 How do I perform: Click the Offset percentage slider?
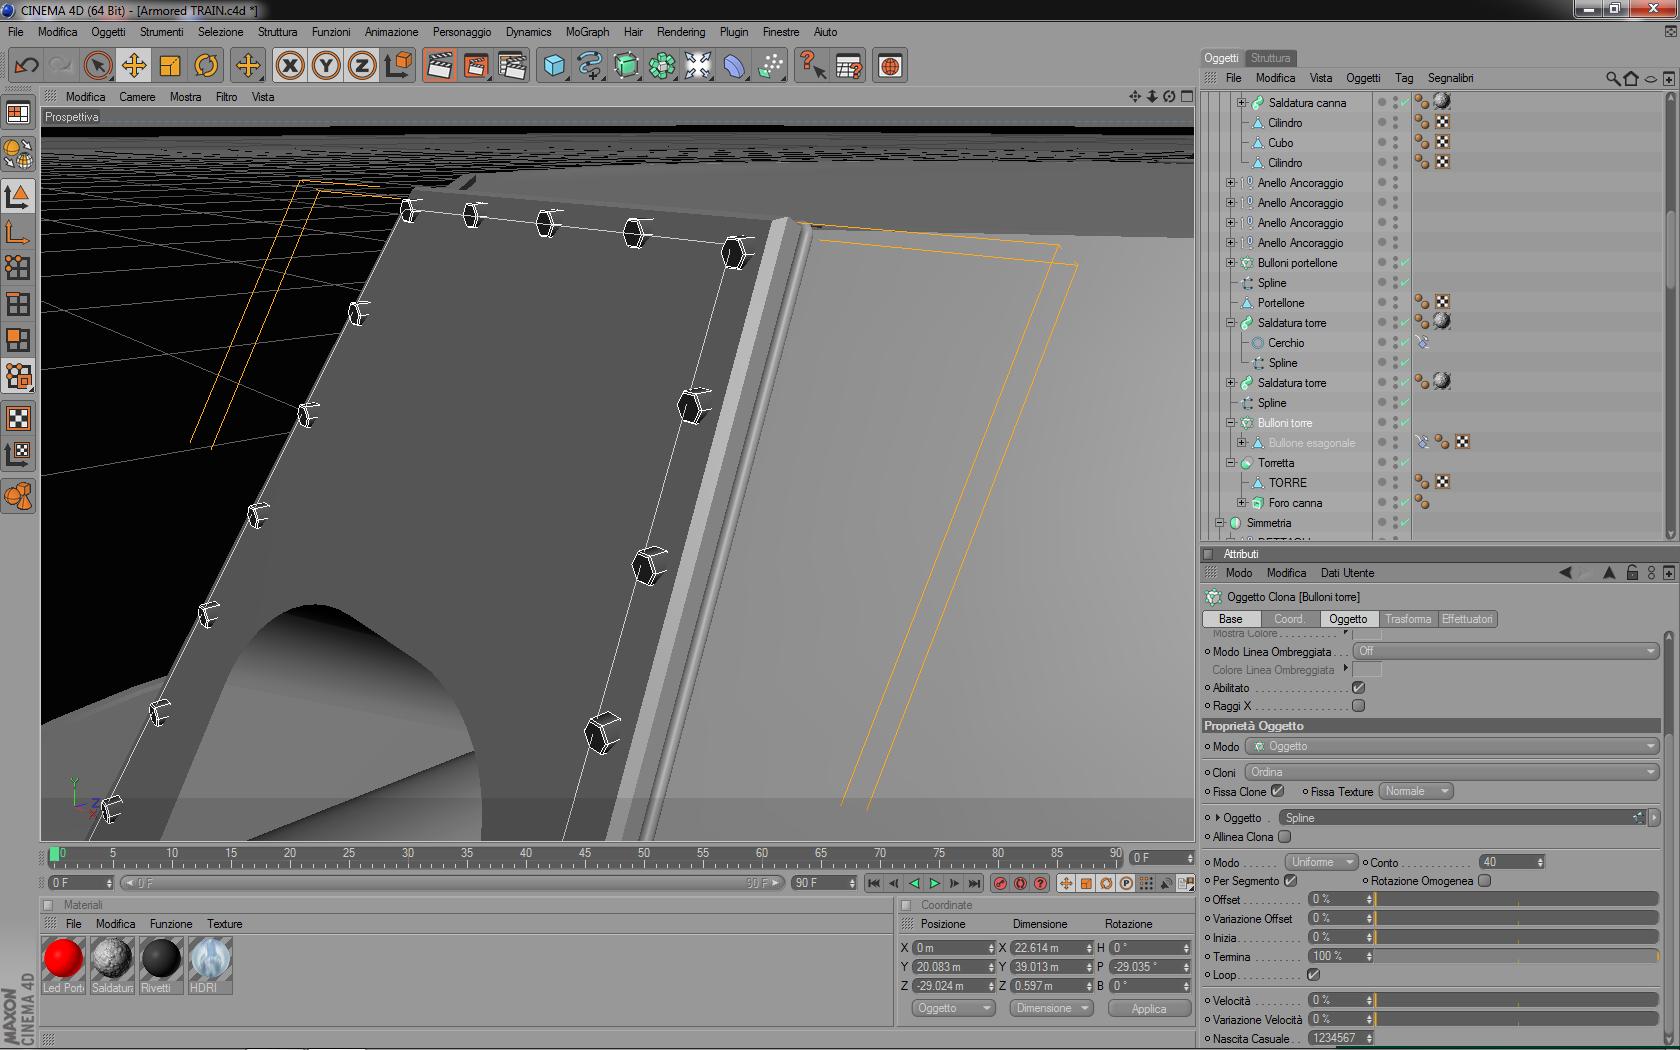click(1516, 899)
